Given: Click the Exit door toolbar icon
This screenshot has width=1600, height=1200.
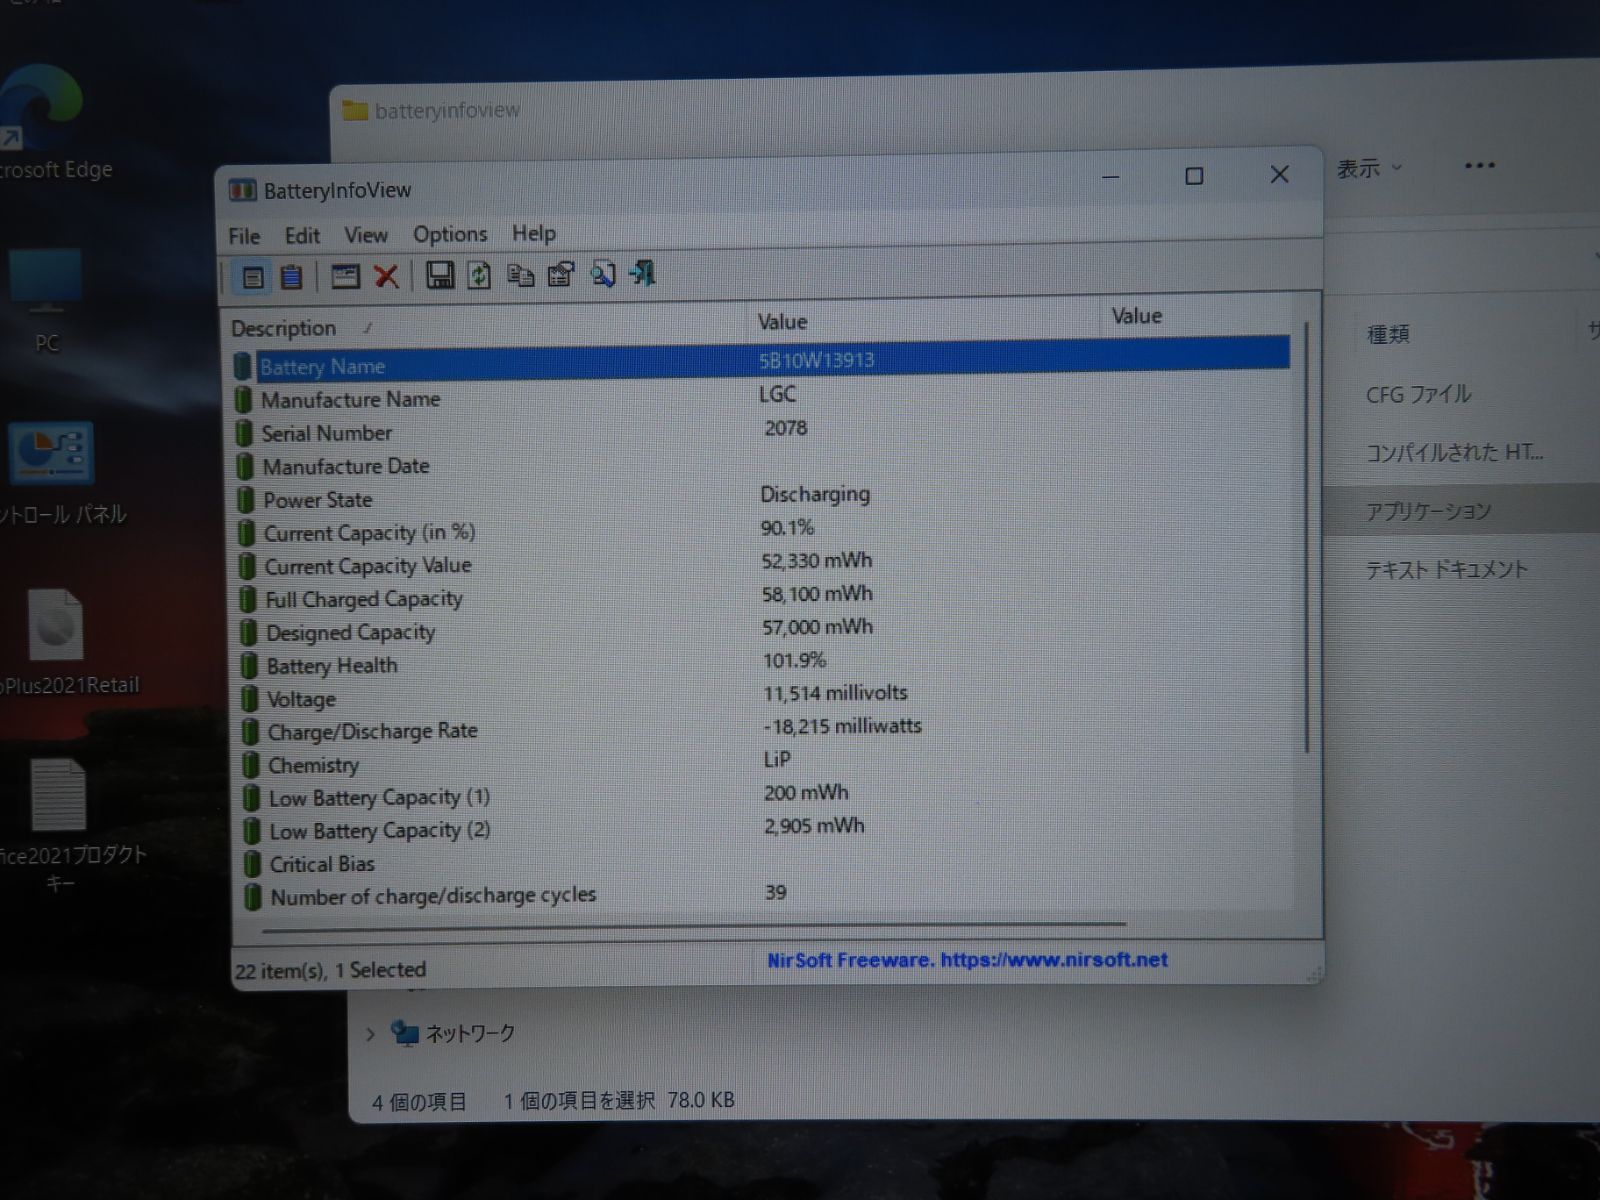Looking at the screenshot, I should click(x=642, y=272).
